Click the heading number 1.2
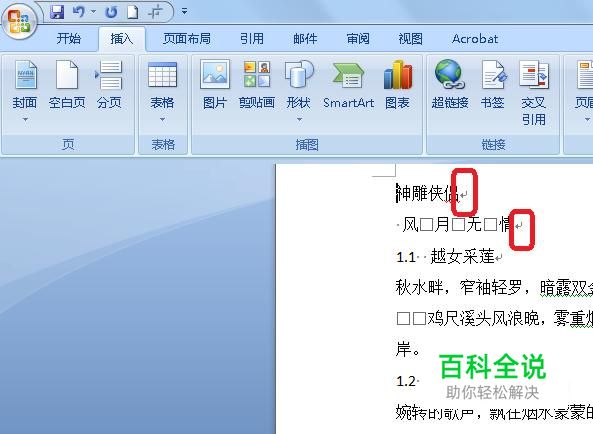 click(x=406, y=381)
